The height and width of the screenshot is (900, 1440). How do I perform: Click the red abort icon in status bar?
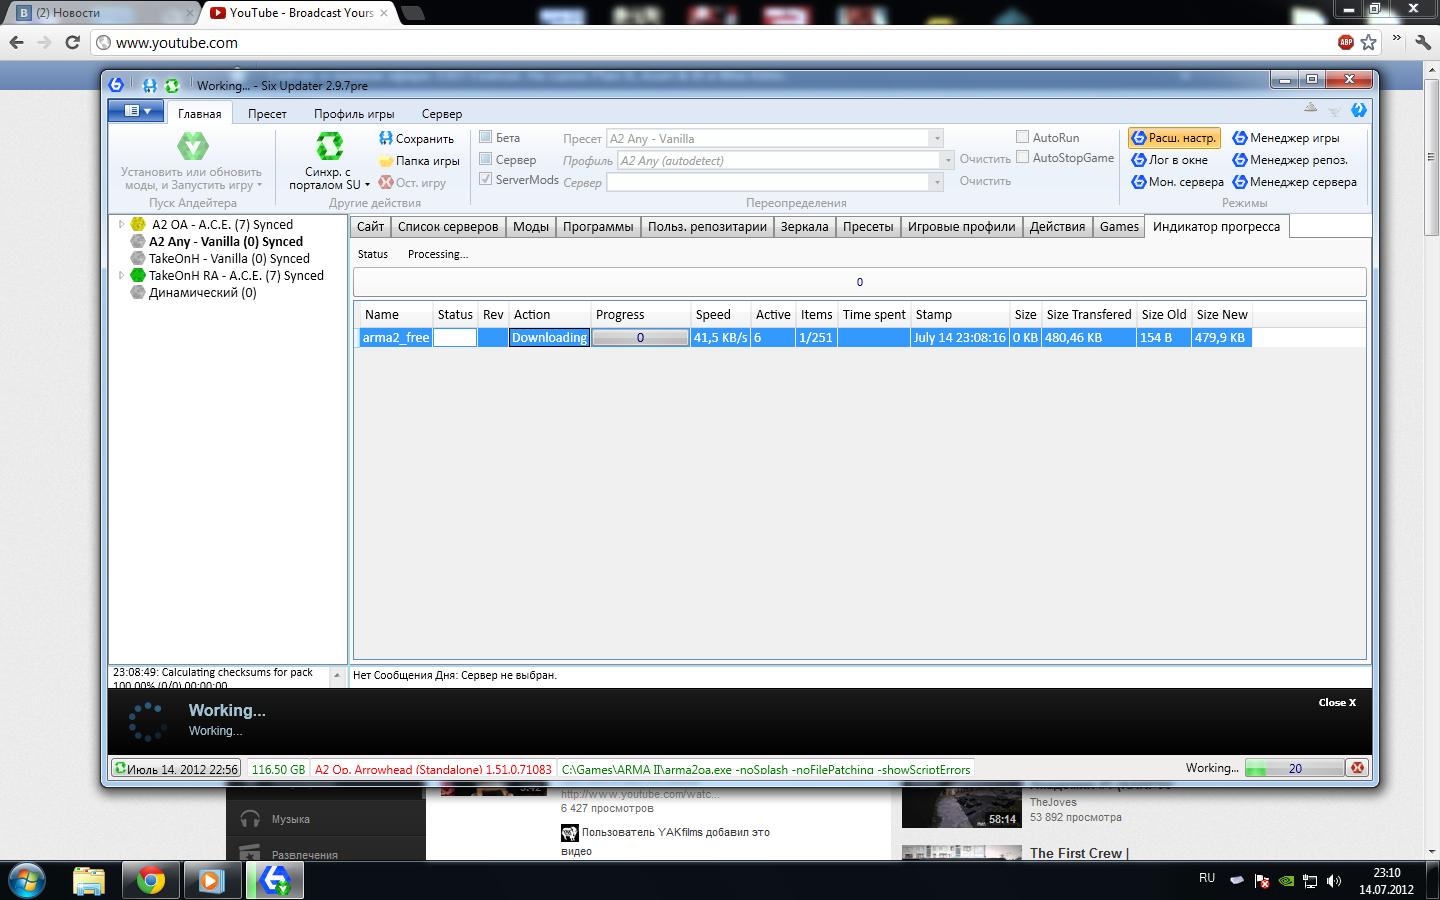pos(1357,768)
